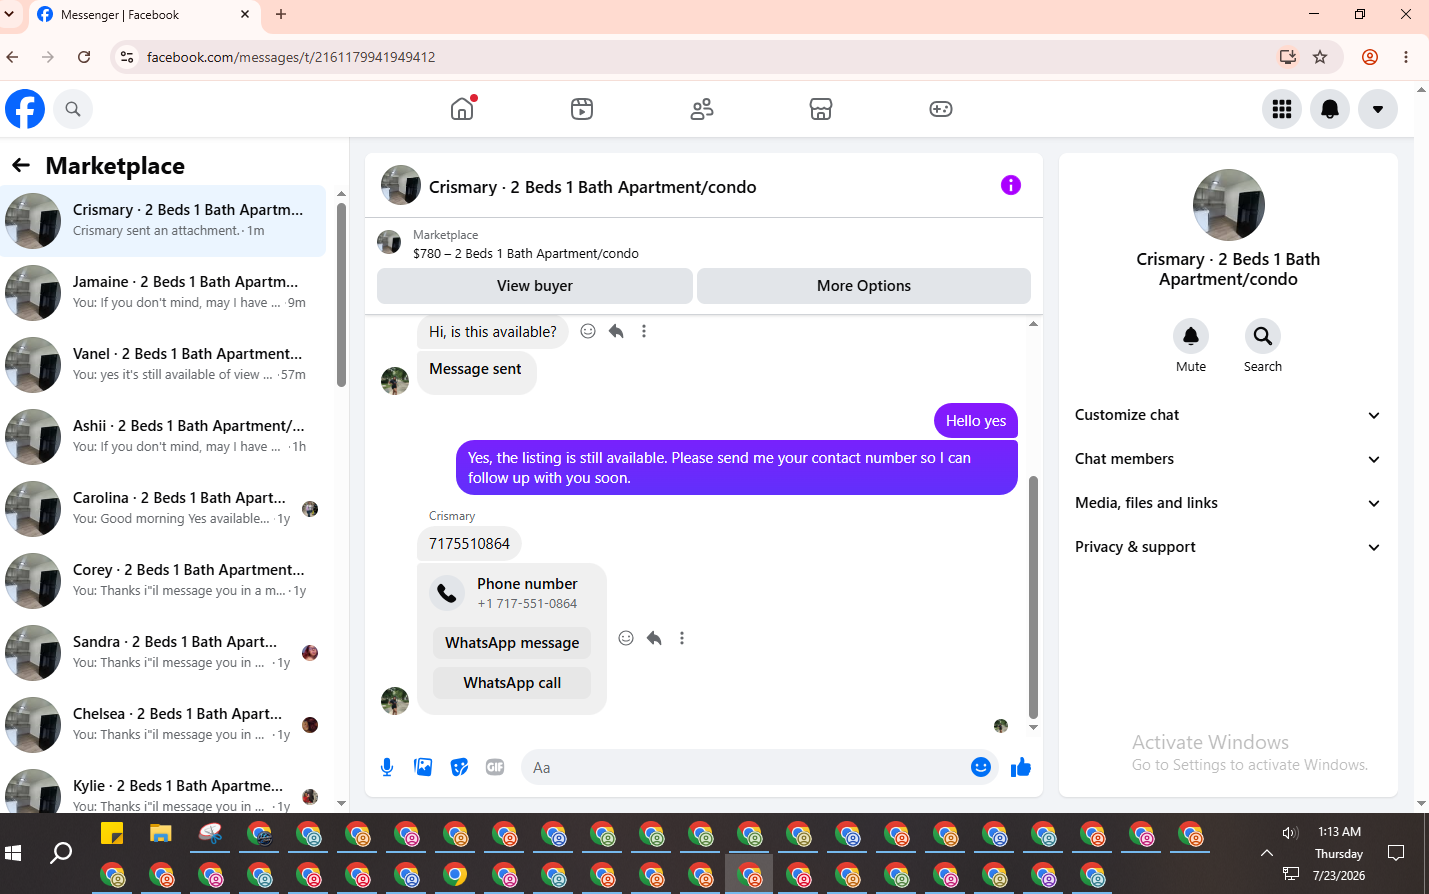Expand the Privacy & support section

pos(1228,547)
